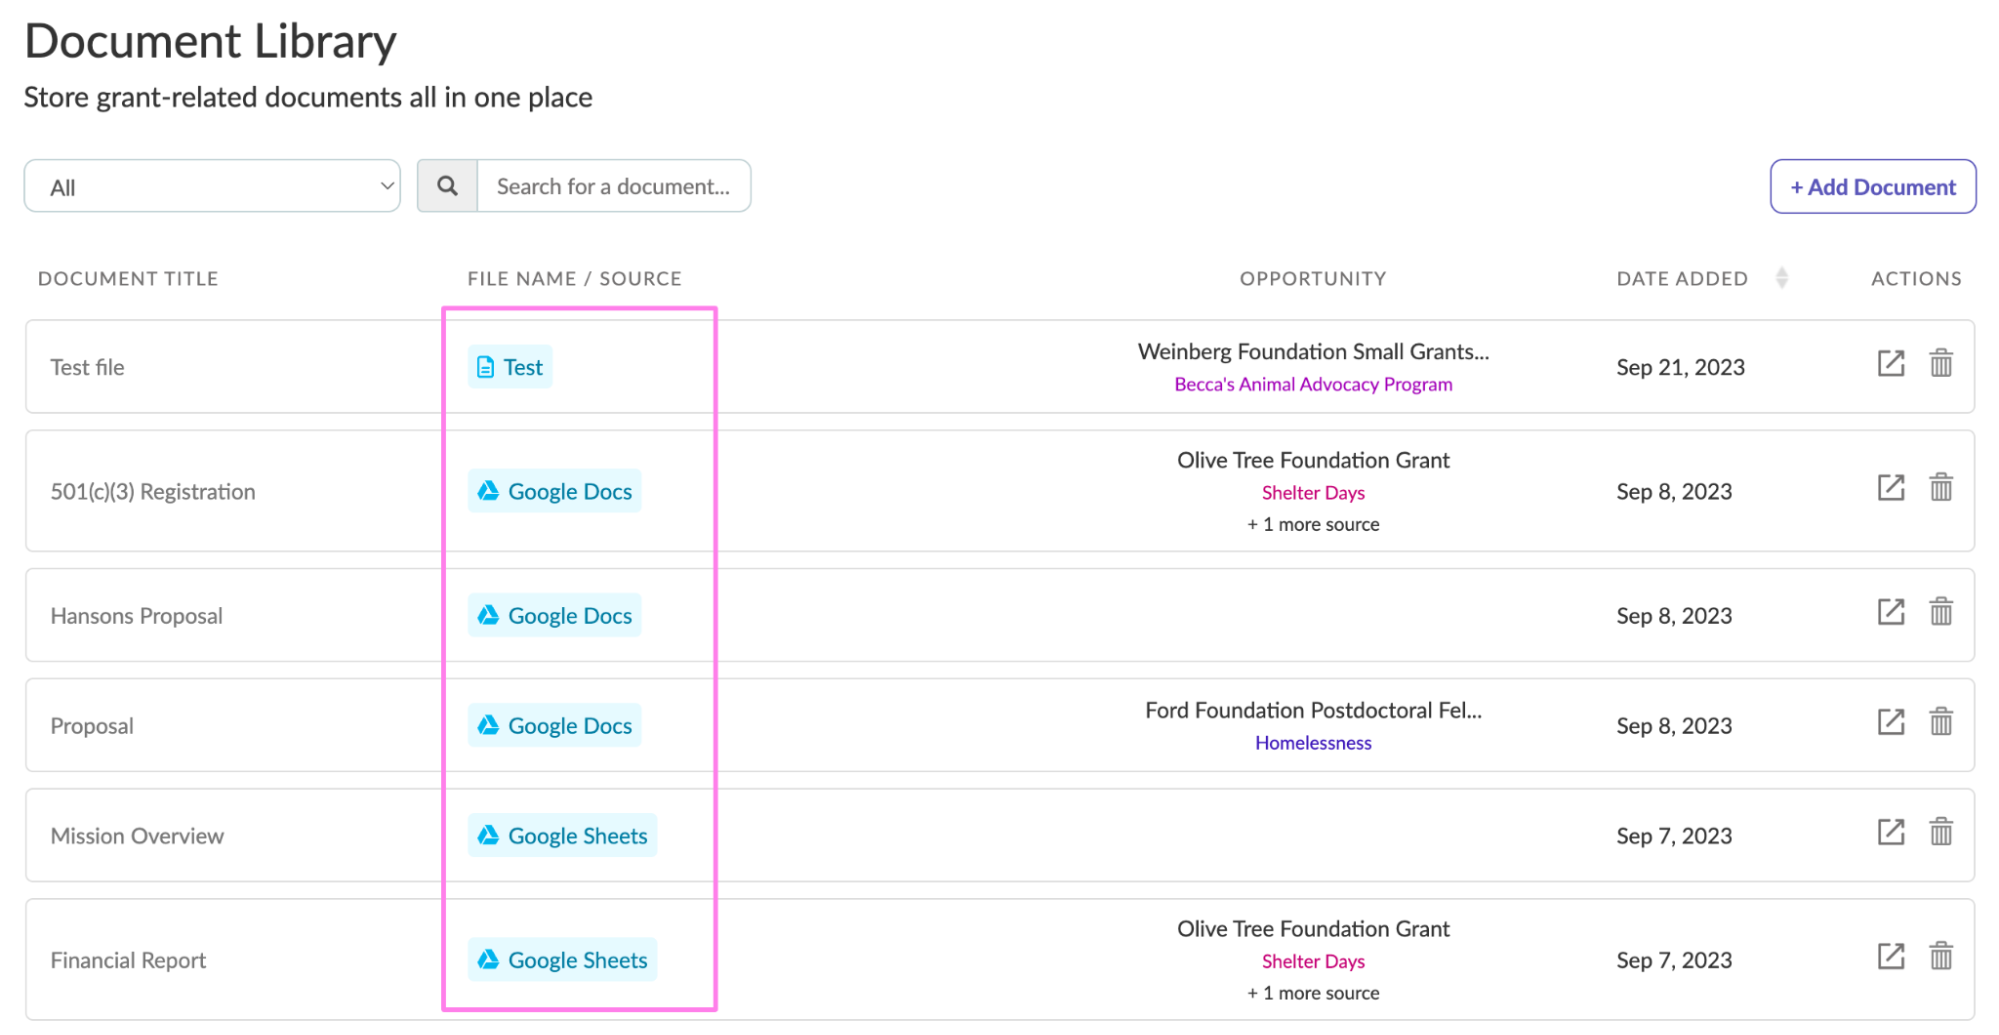Focus the document search field

click(613, 187)
